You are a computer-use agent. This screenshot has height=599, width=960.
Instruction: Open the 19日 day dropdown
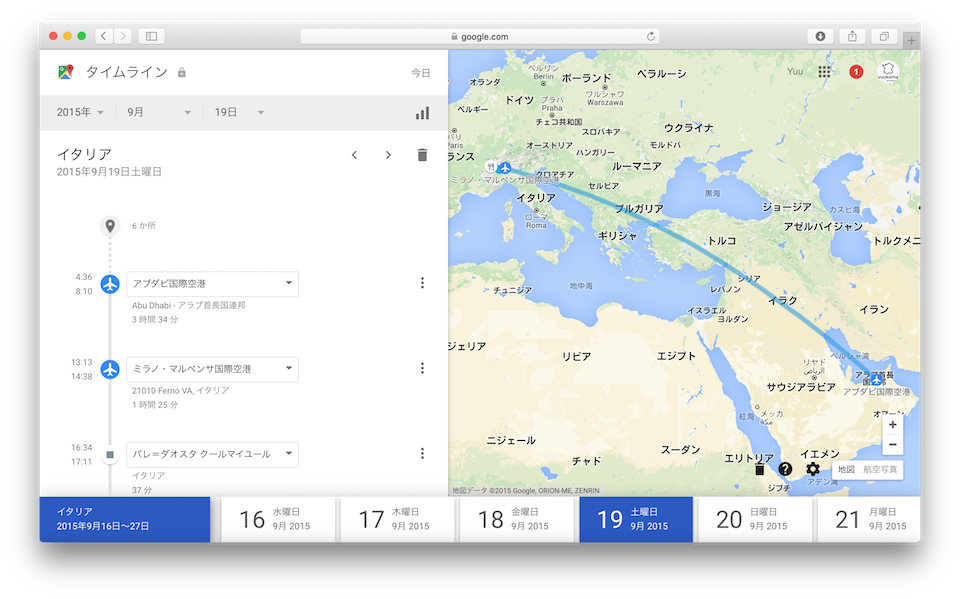[239, 113]
